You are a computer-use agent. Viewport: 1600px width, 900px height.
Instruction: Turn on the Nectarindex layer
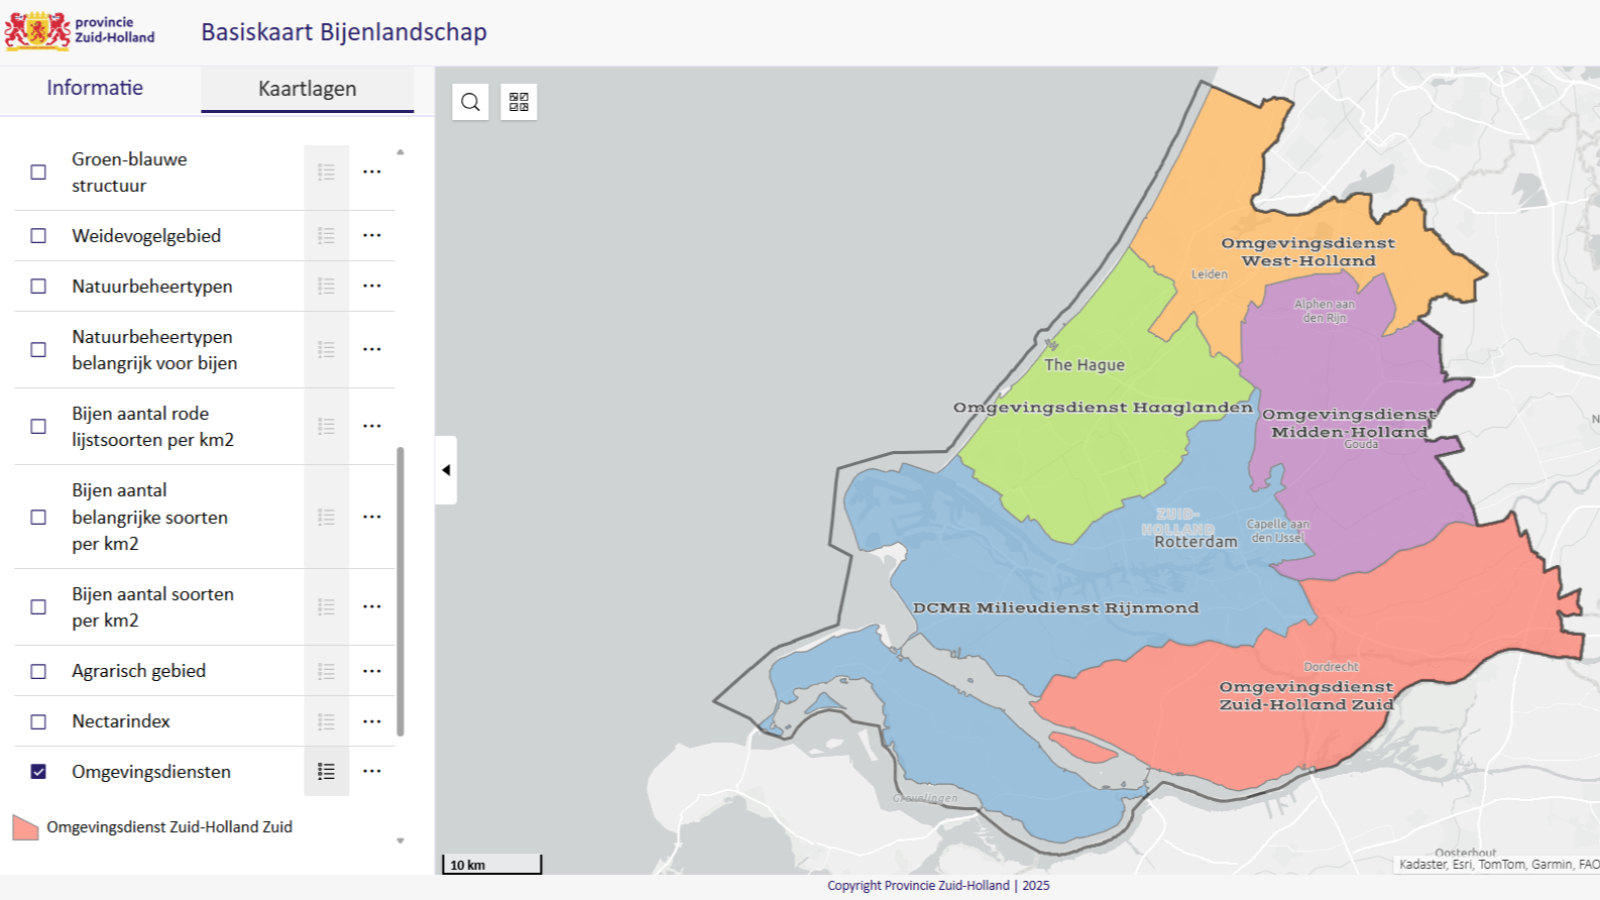click(38, 721)
